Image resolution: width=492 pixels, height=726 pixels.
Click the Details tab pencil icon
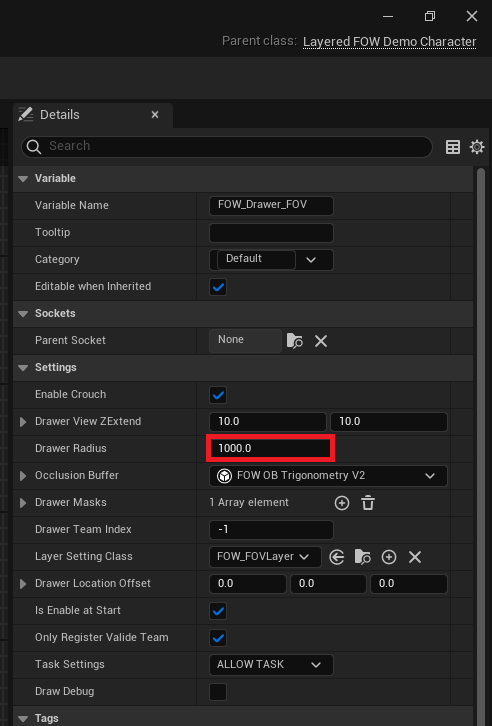tap(25, 114)
